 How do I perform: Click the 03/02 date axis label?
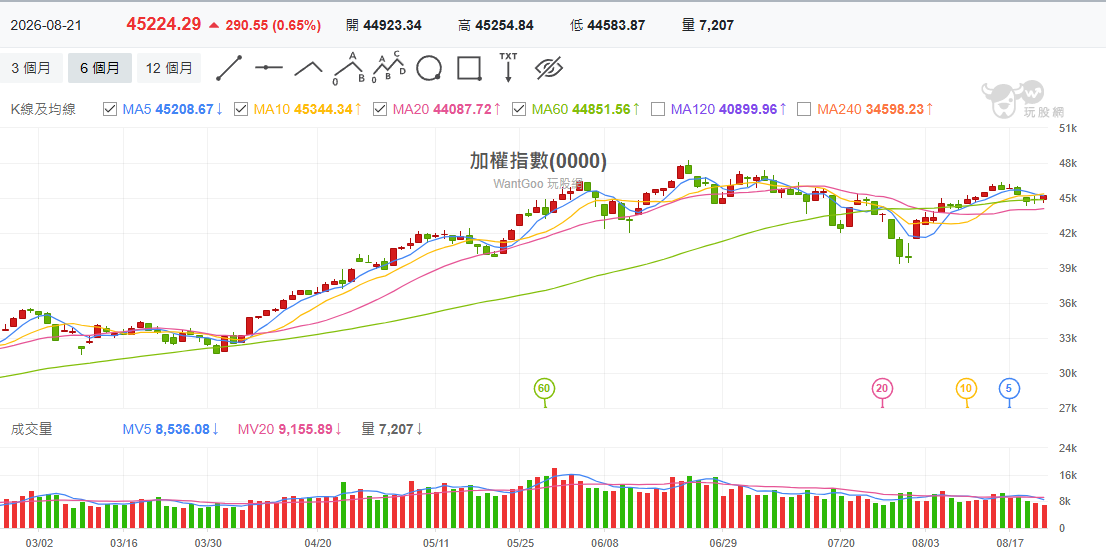click(40, 543)
